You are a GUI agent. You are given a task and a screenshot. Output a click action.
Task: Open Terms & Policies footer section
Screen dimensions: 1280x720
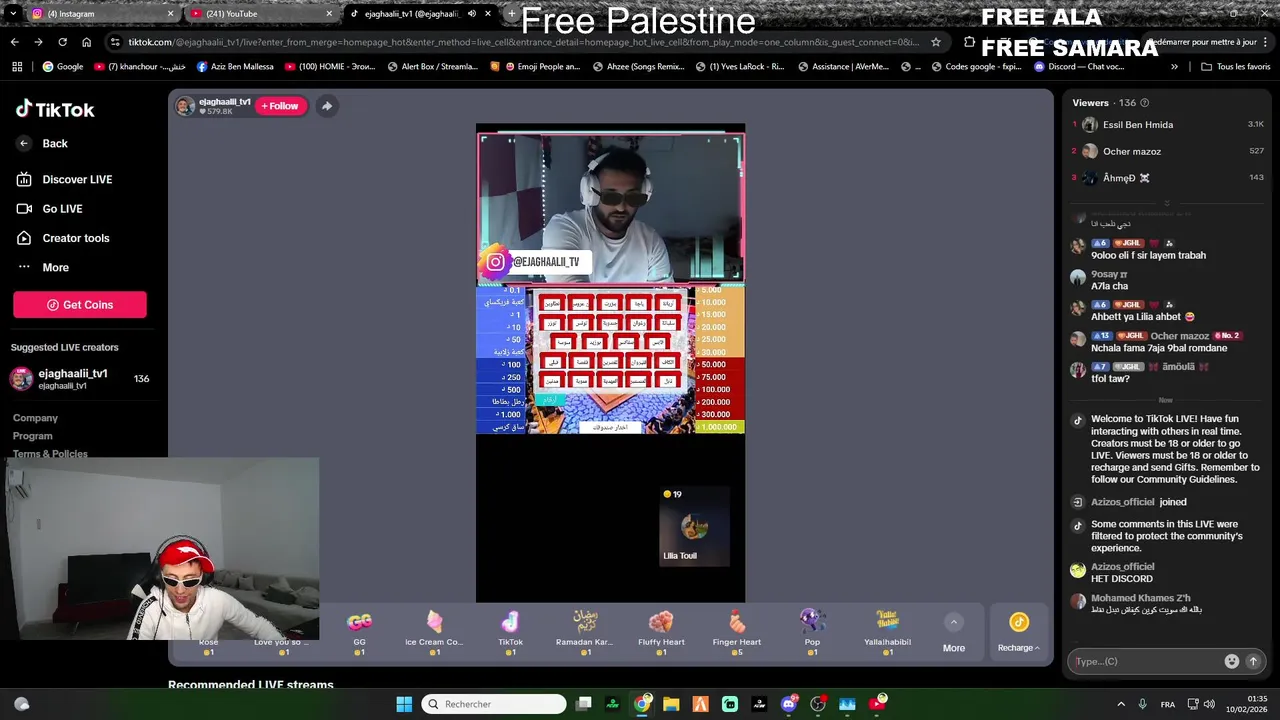tap(50, 454)
